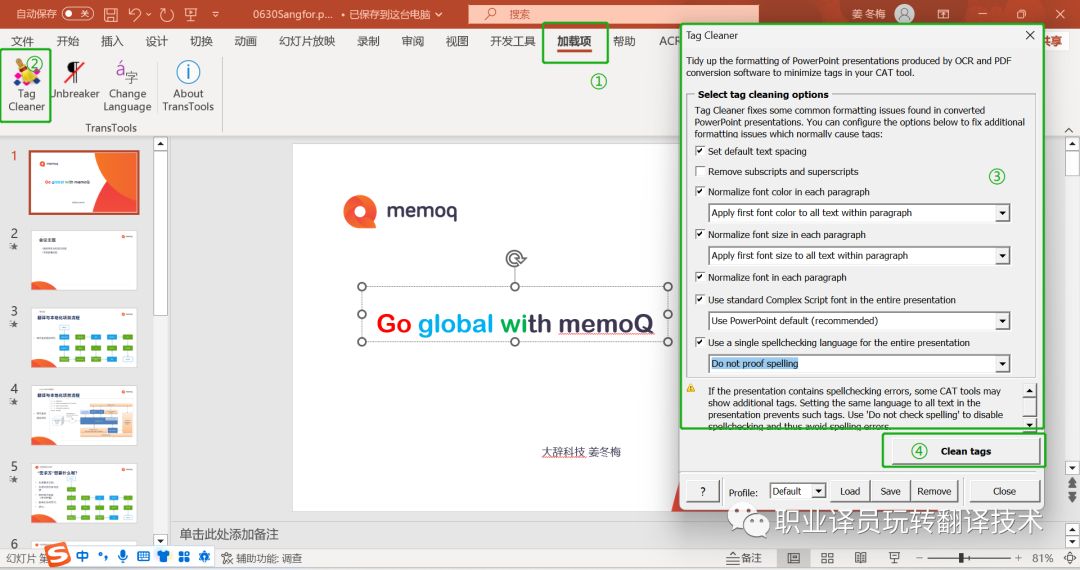Viewport: 1080px width, 570px height.
Task: Click the notes placeholder 单击此处添加备注
Action: point(229,534)
